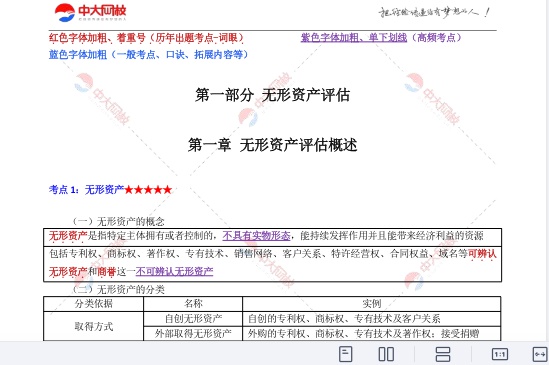The image size is (549, 365).
Task: Click the handwritten slogan in header
Action: 433,13
